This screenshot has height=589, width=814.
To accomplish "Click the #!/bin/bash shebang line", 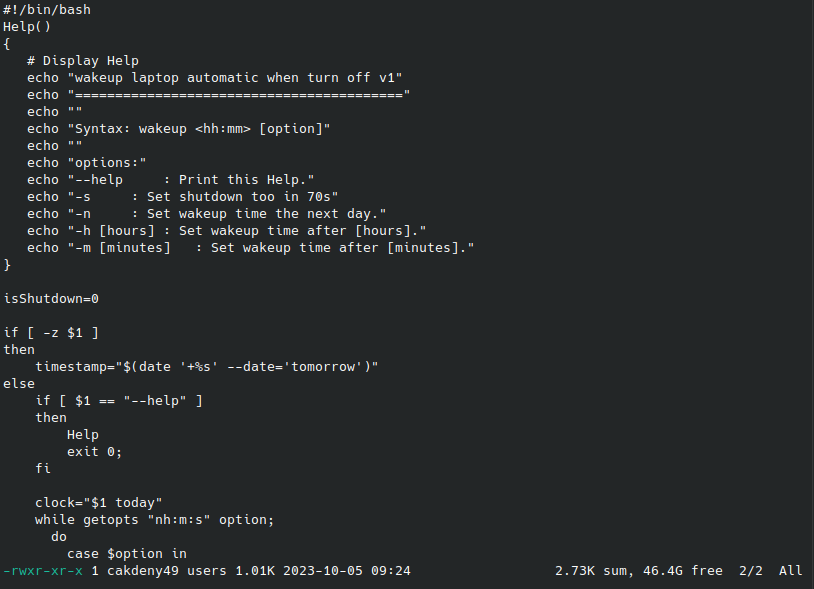I will tap(47, 9).
